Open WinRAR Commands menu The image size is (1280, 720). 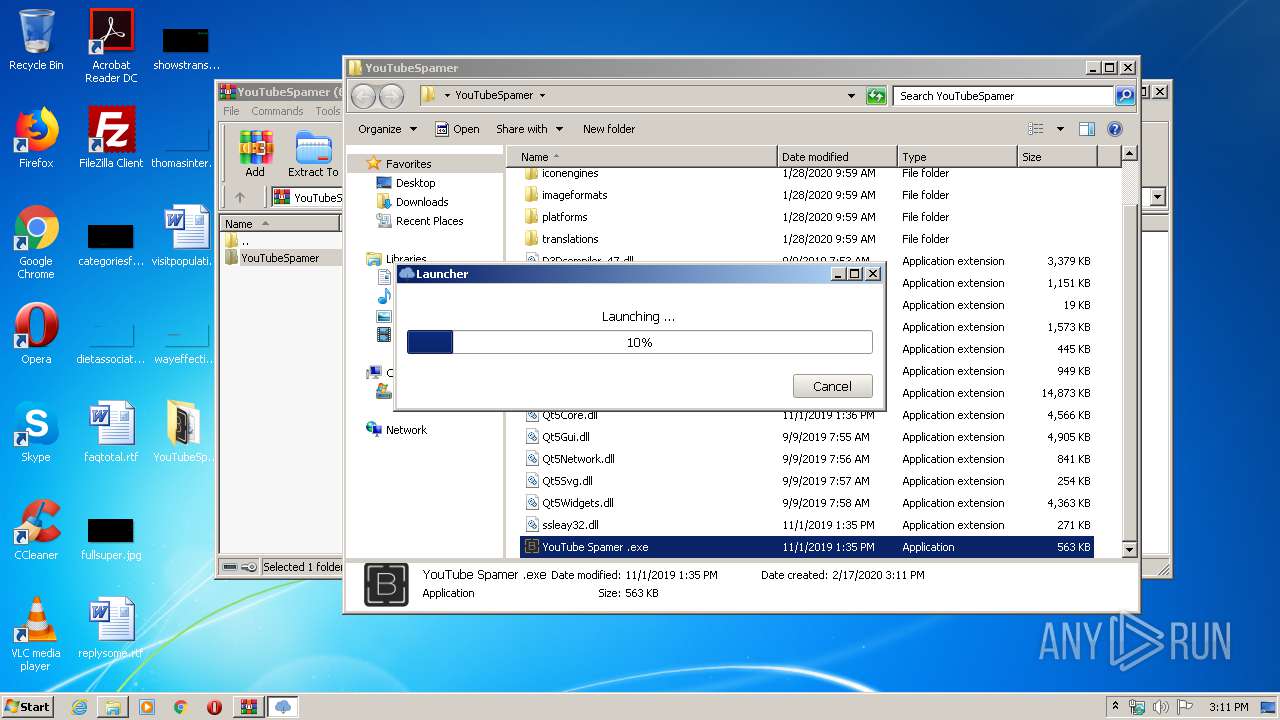[277, 111]
